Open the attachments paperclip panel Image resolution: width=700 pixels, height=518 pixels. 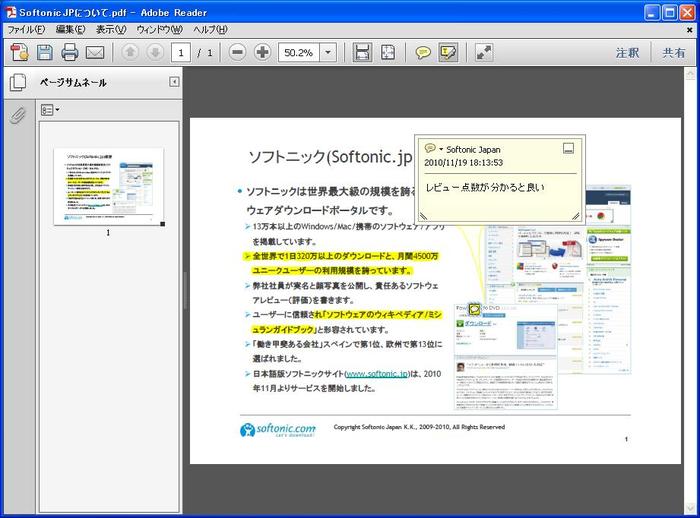[x=18, y=116]
